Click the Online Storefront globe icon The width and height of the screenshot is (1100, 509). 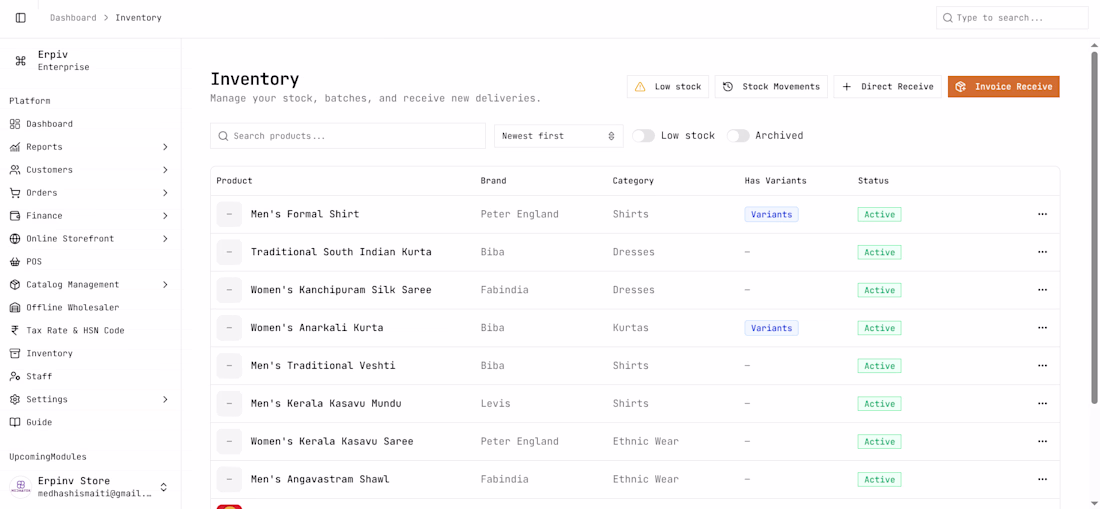(x=15, y=239)
